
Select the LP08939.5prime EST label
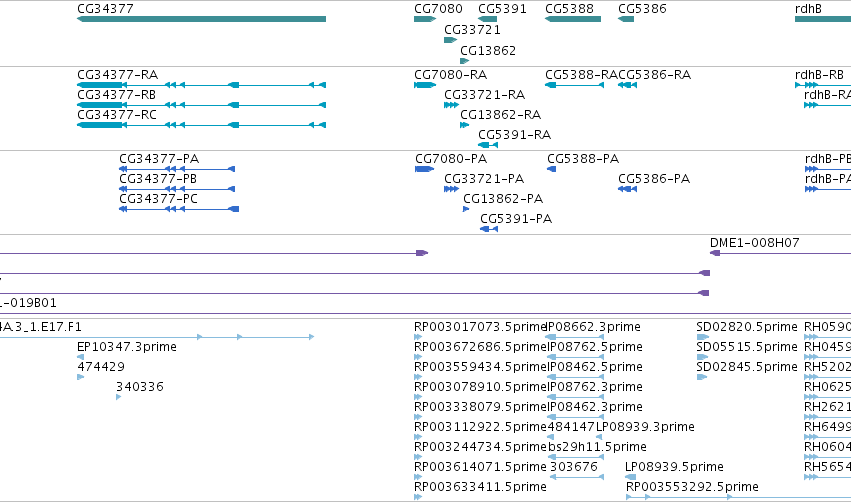click(x=674, y=467)
